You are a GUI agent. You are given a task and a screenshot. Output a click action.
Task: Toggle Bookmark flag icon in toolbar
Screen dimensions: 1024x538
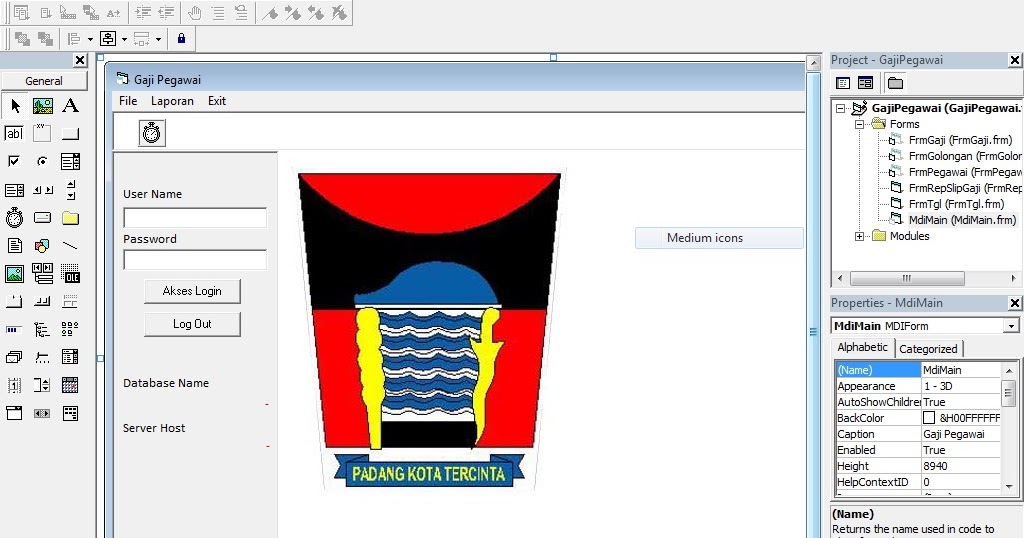[270, 12]
